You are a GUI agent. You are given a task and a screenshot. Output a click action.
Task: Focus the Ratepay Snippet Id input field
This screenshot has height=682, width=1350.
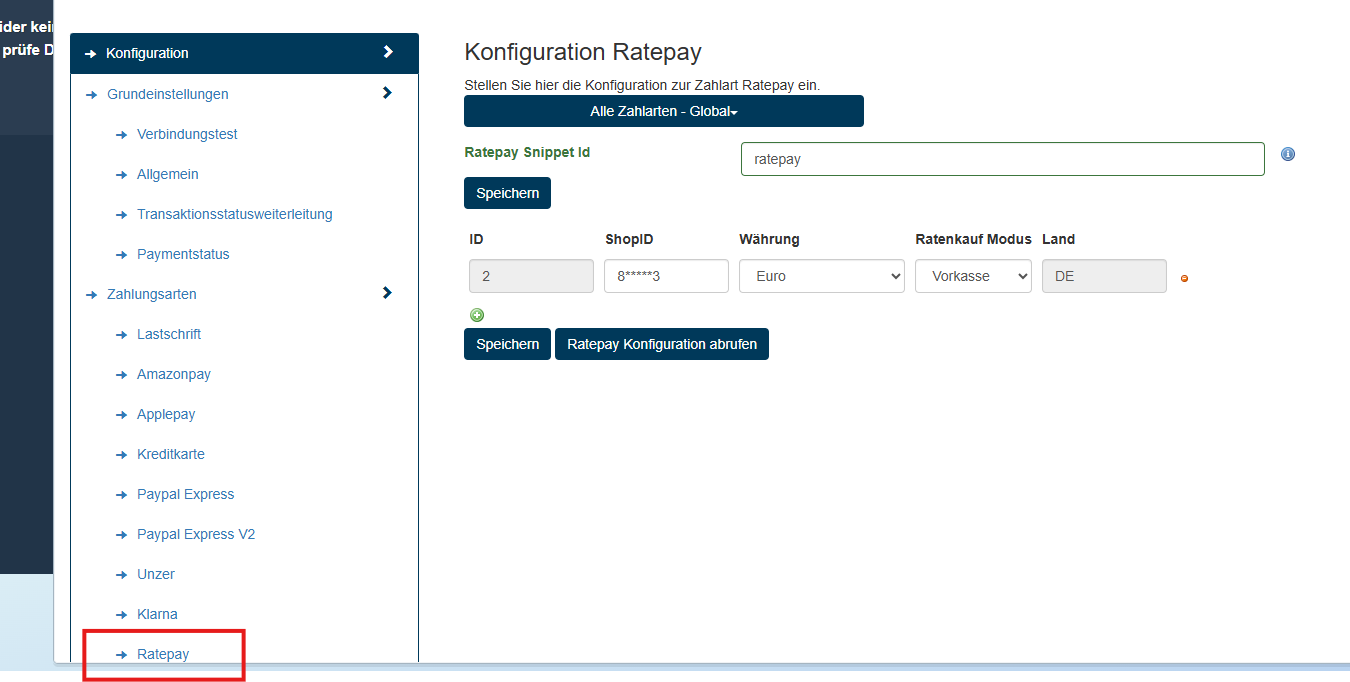(1003, 159)
